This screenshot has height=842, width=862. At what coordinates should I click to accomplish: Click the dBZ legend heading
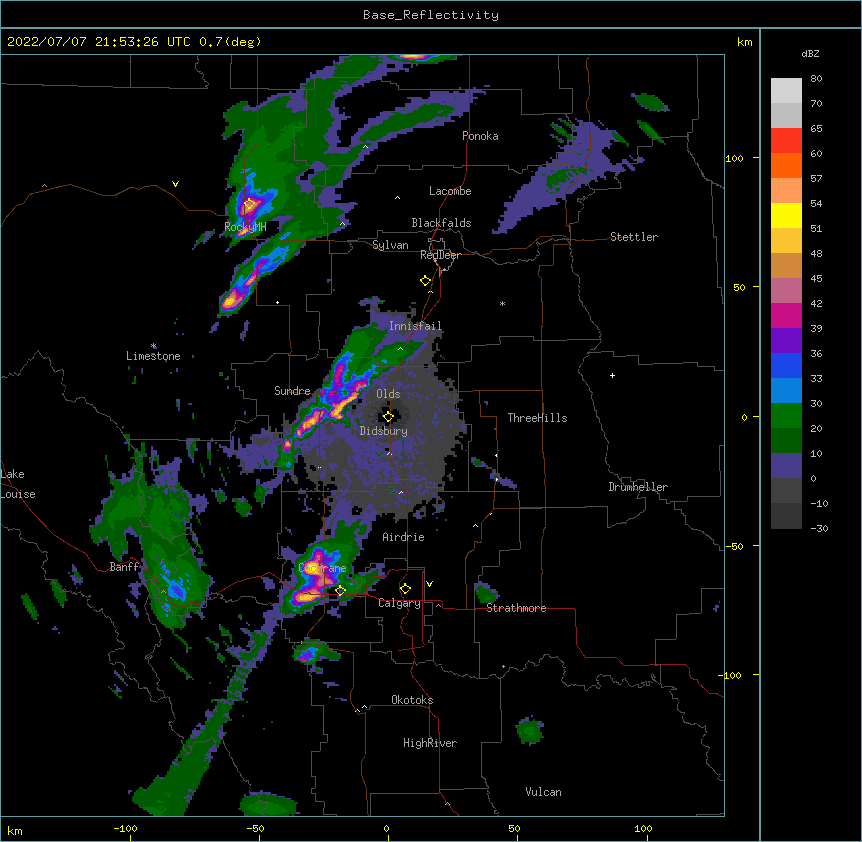810,53
